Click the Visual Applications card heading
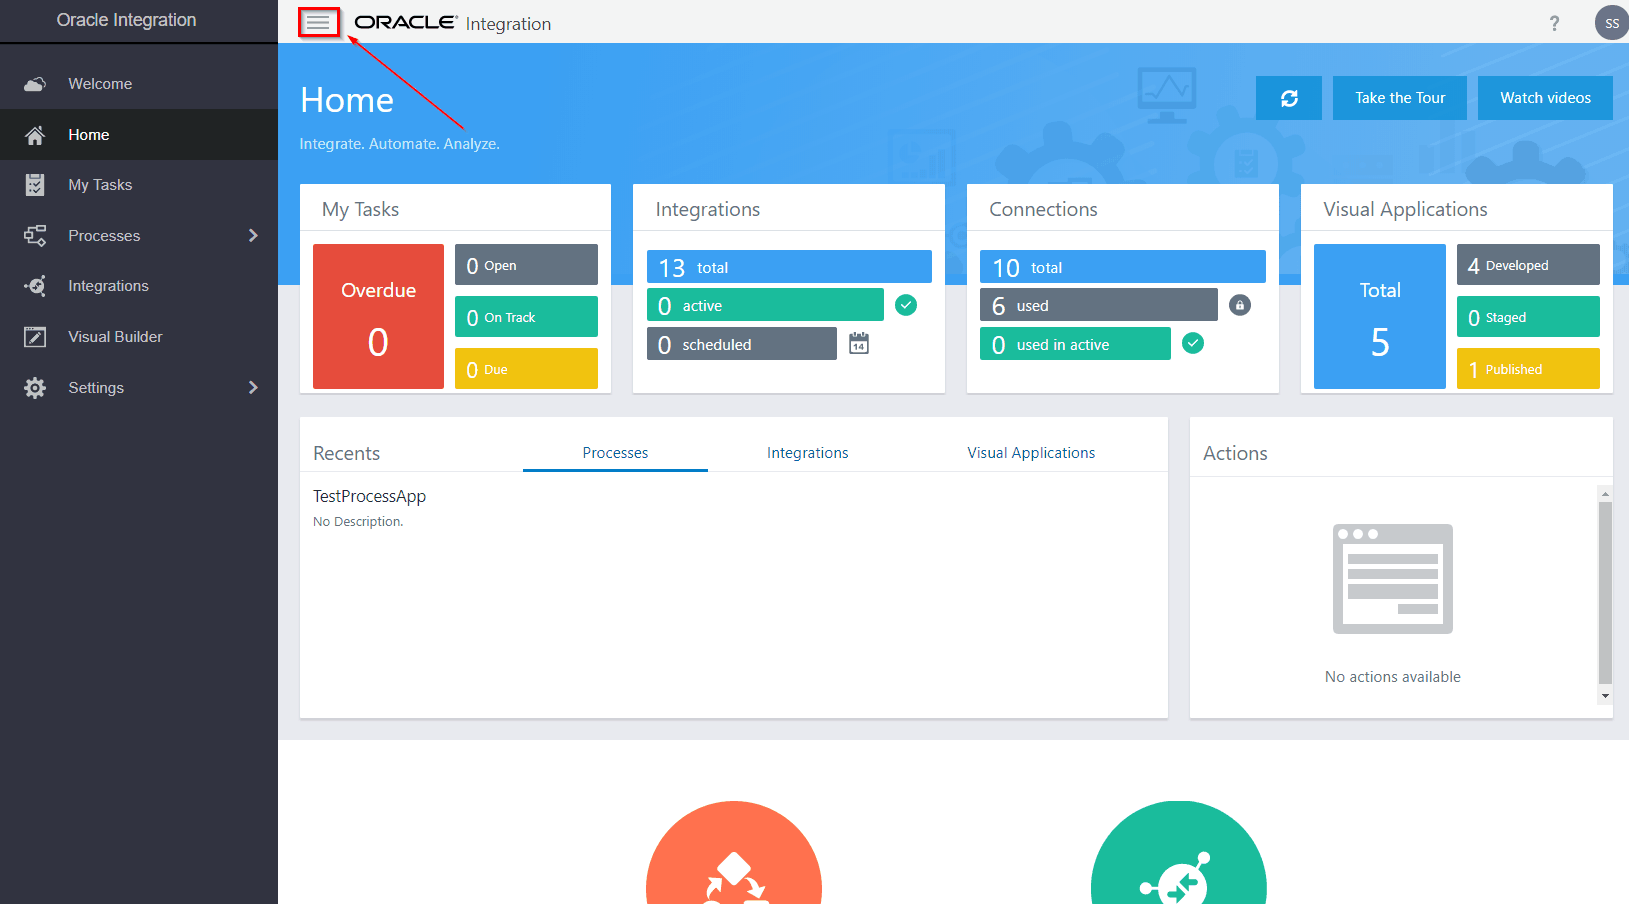This screenshot has width=1629, height=904. (1405, 209)
